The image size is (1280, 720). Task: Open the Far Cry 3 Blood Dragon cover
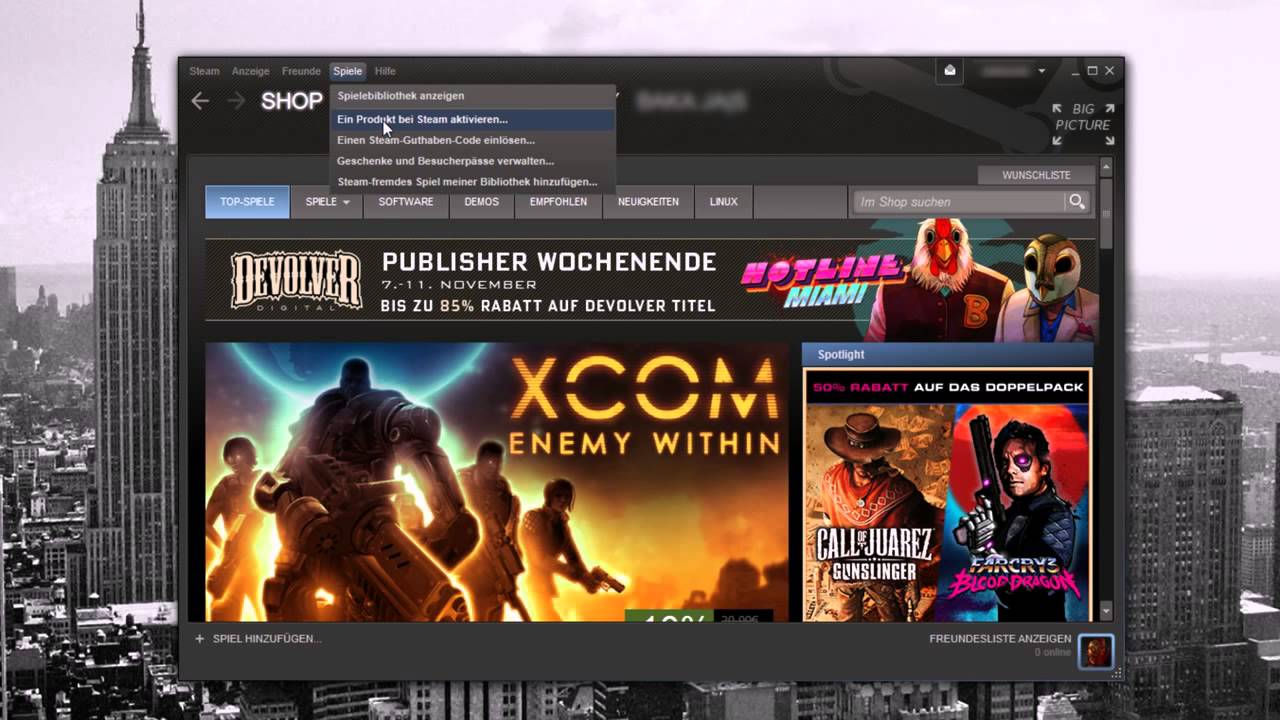[1017, 512]
